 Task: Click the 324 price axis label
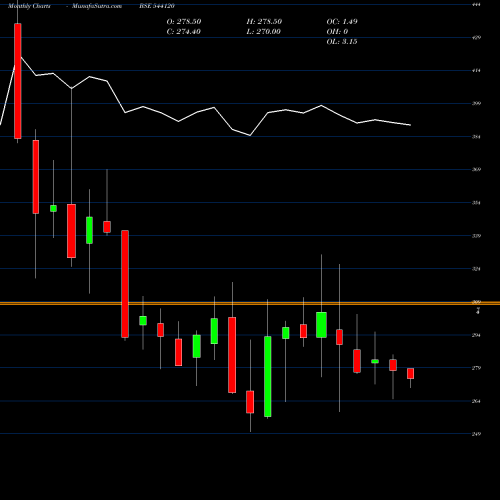pos(476,269)
